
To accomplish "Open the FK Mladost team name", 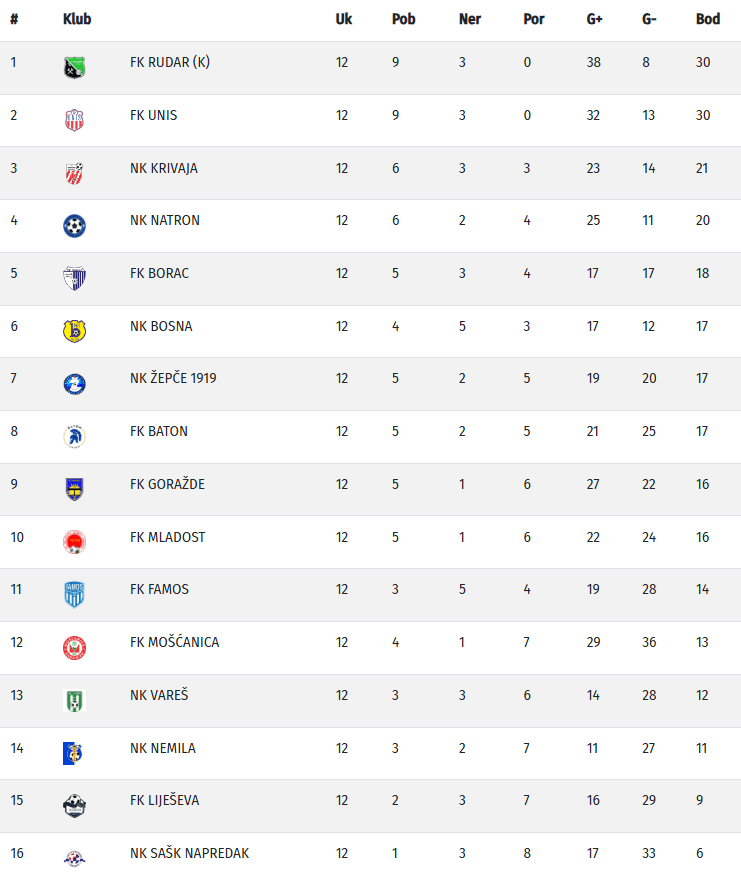I will click(167, 537).
